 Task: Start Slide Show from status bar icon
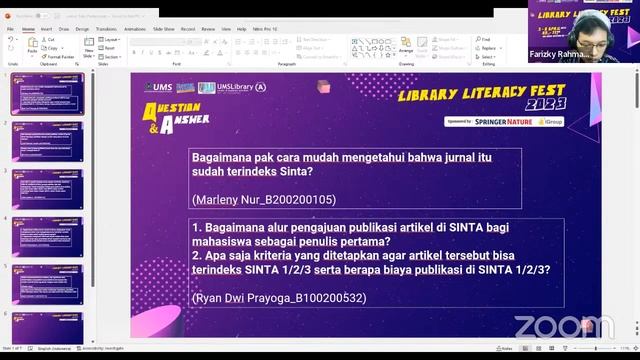pos(565,348)
